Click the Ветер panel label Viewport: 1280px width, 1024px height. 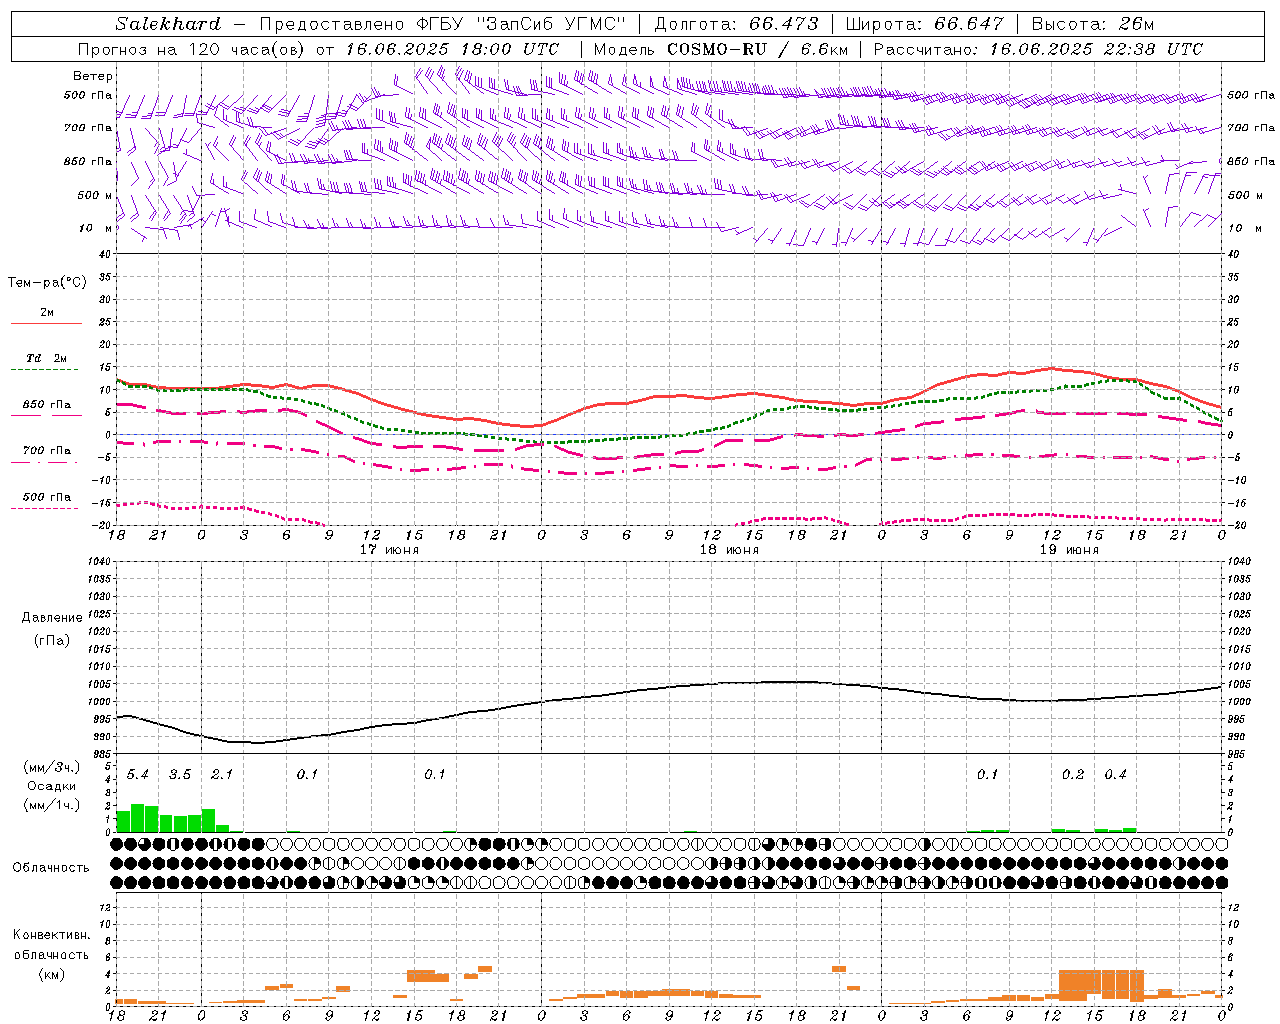[92, 76]
